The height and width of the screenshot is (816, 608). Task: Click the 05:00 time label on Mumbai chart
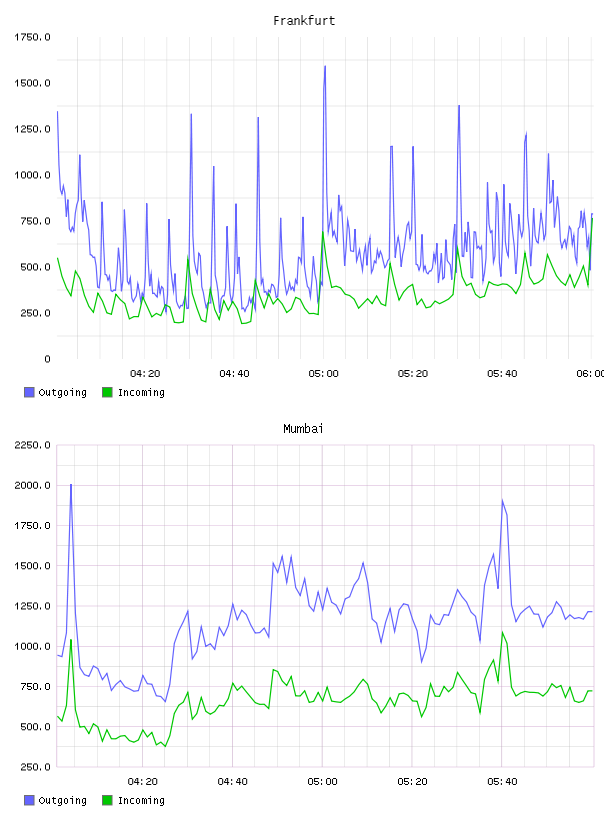pyautogui.click(x=322, y=781)
